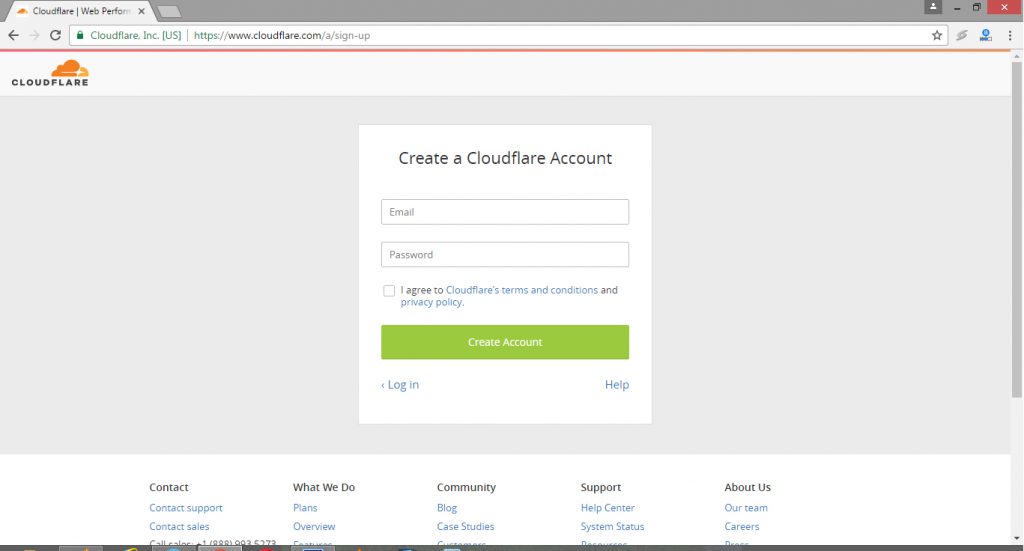Image resolution: width=1024 pixels, height=551 pixels.
Task: Minimize the Chrome window
Action: (x=957, y=7)
